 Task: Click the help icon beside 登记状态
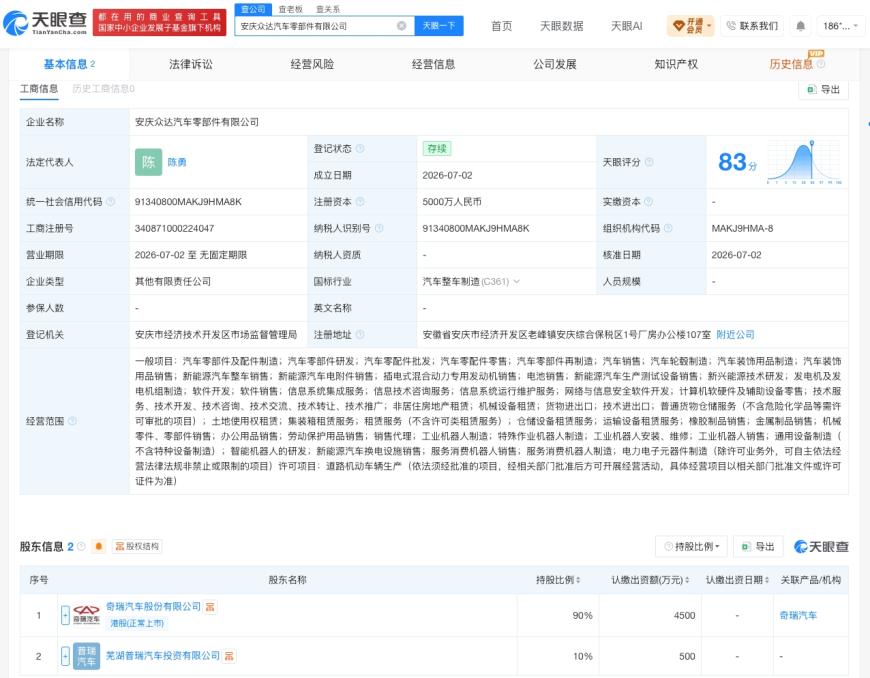tap(360, 149)
